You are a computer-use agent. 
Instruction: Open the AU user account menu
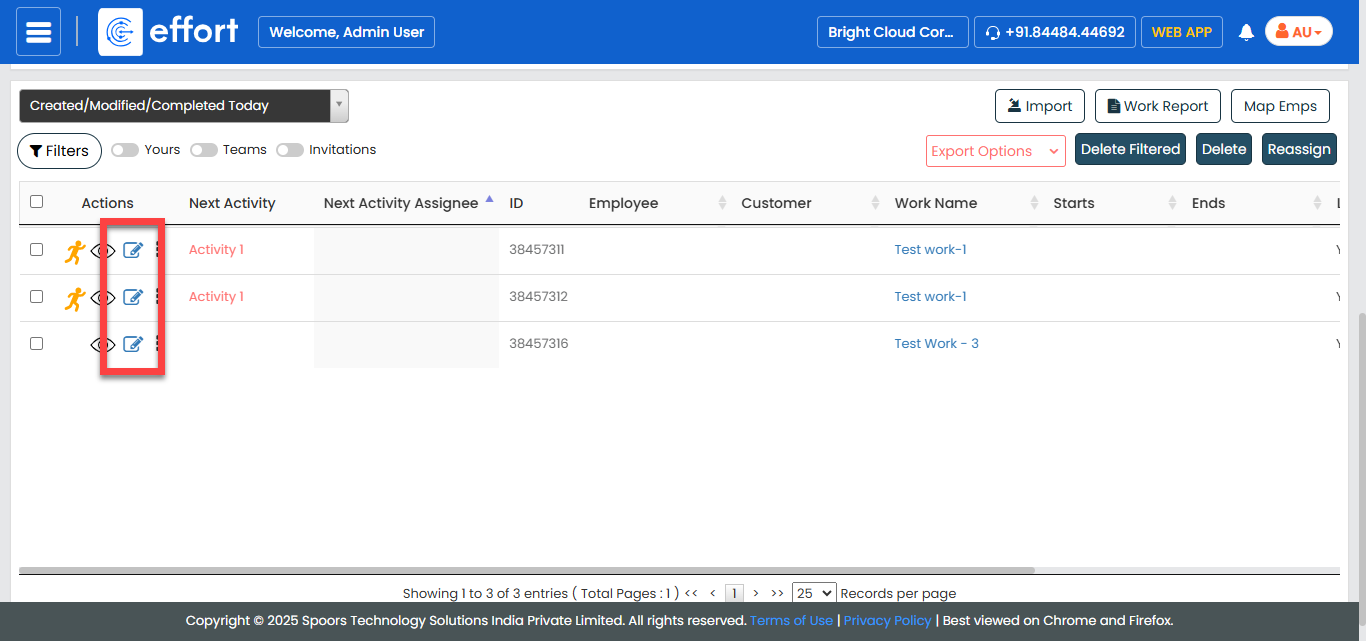tap(1298, 32)
